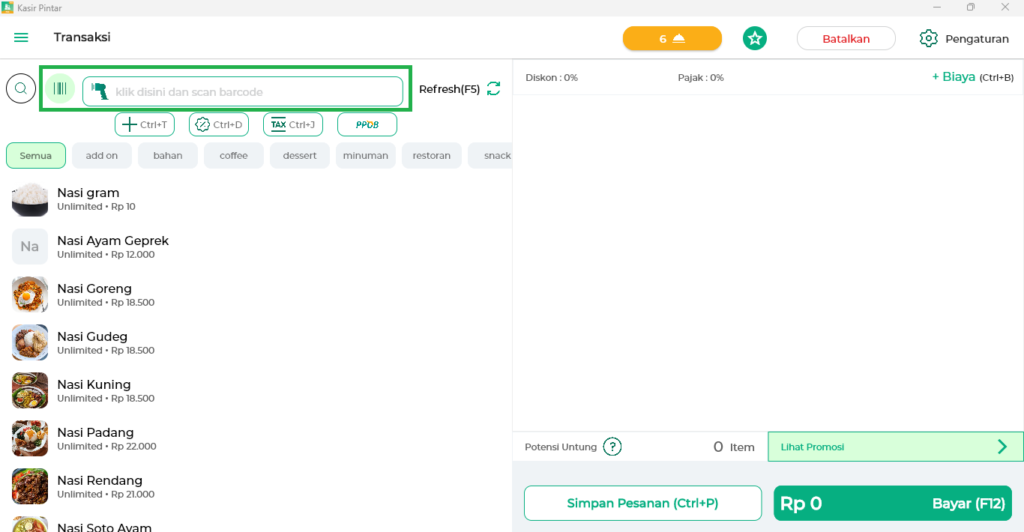
Task: Click the green star icon
Action: point(755,38)
